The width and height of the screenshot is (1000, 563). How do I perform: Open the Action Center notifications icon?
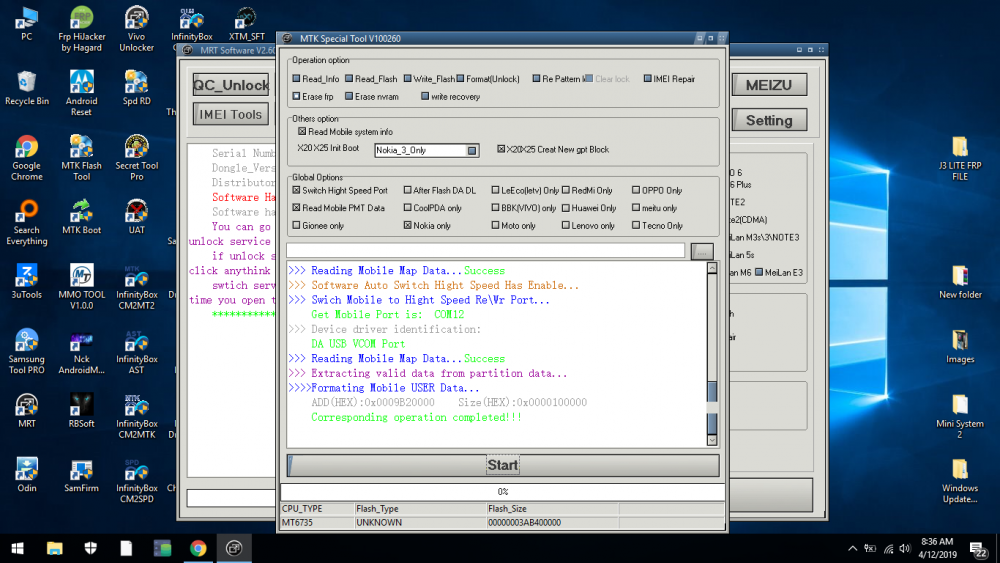coord(978,548)
